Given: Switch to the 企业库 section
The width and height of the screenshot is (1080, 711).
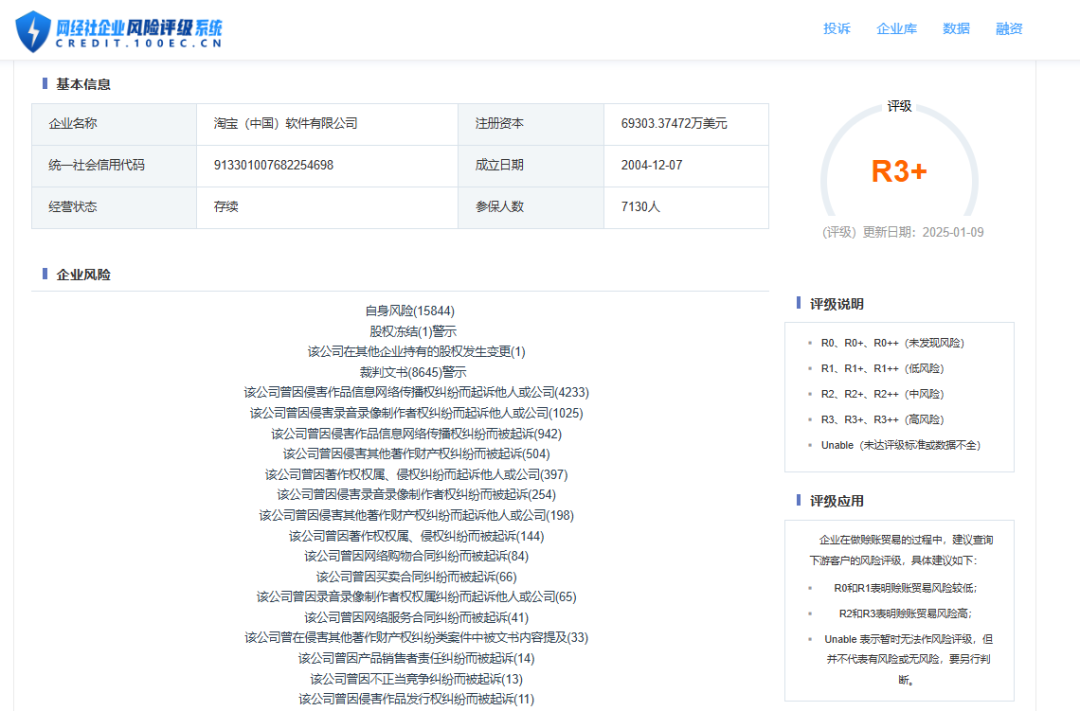Looking at the screenshot, I should [x=897, y=29].
